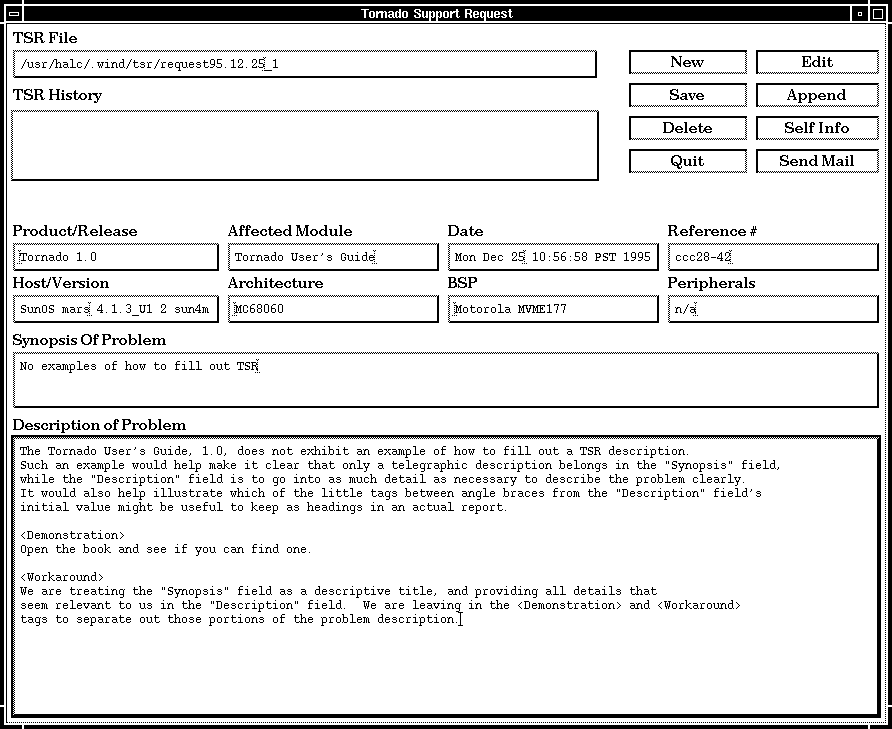Click the "Synopsis Of Problem" label
The height and width of the screenshot is (729, 892).
tap(89, 340)
